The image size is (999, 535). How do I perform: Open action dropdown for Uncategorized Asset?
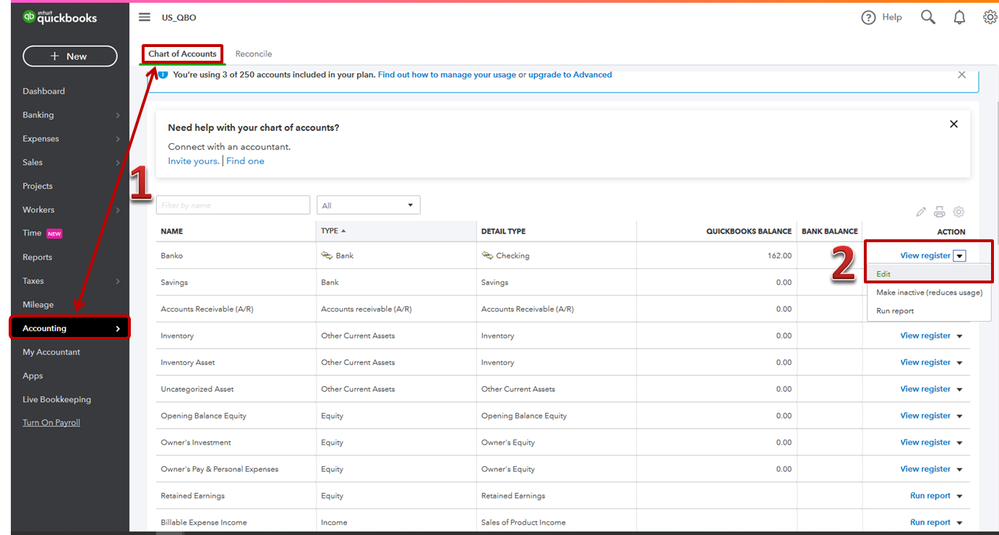pyautogui.click(x=959, y=389)
